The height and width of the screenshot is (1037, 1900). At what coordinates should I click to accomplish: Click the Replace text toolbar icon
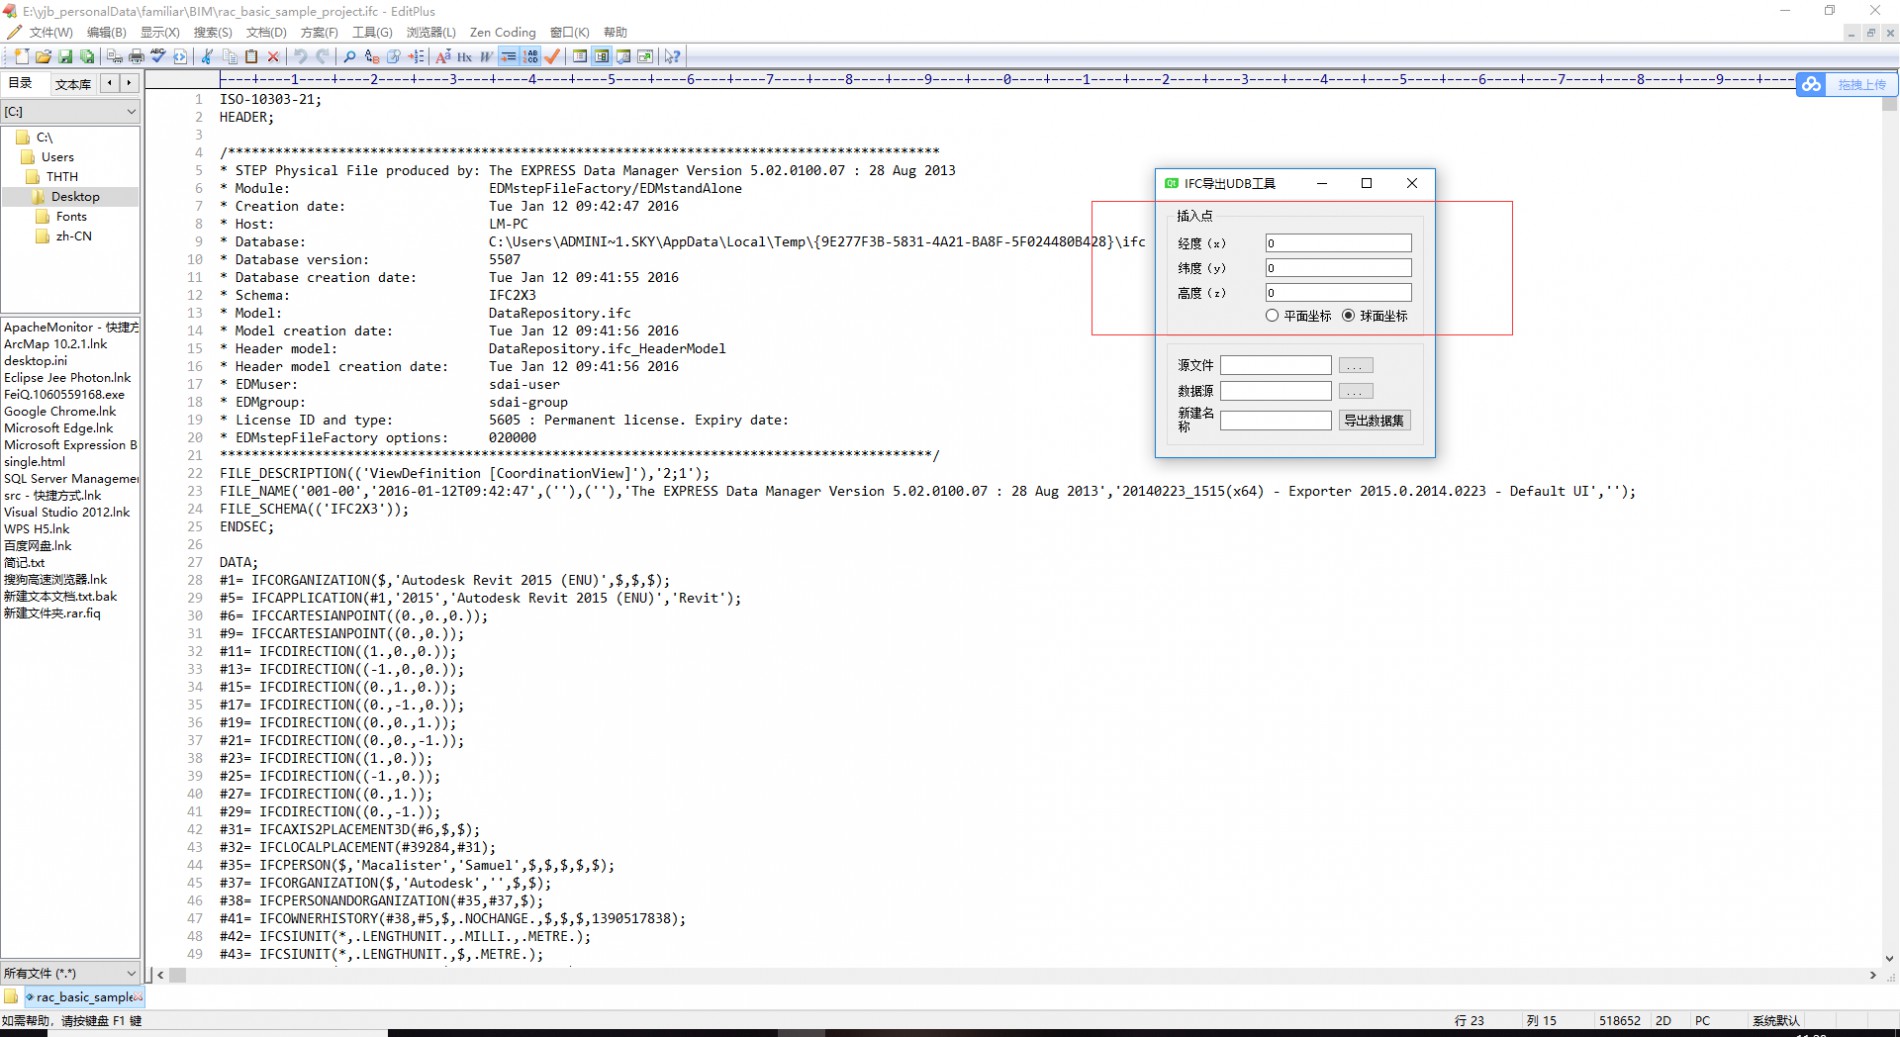click(371, 57)
